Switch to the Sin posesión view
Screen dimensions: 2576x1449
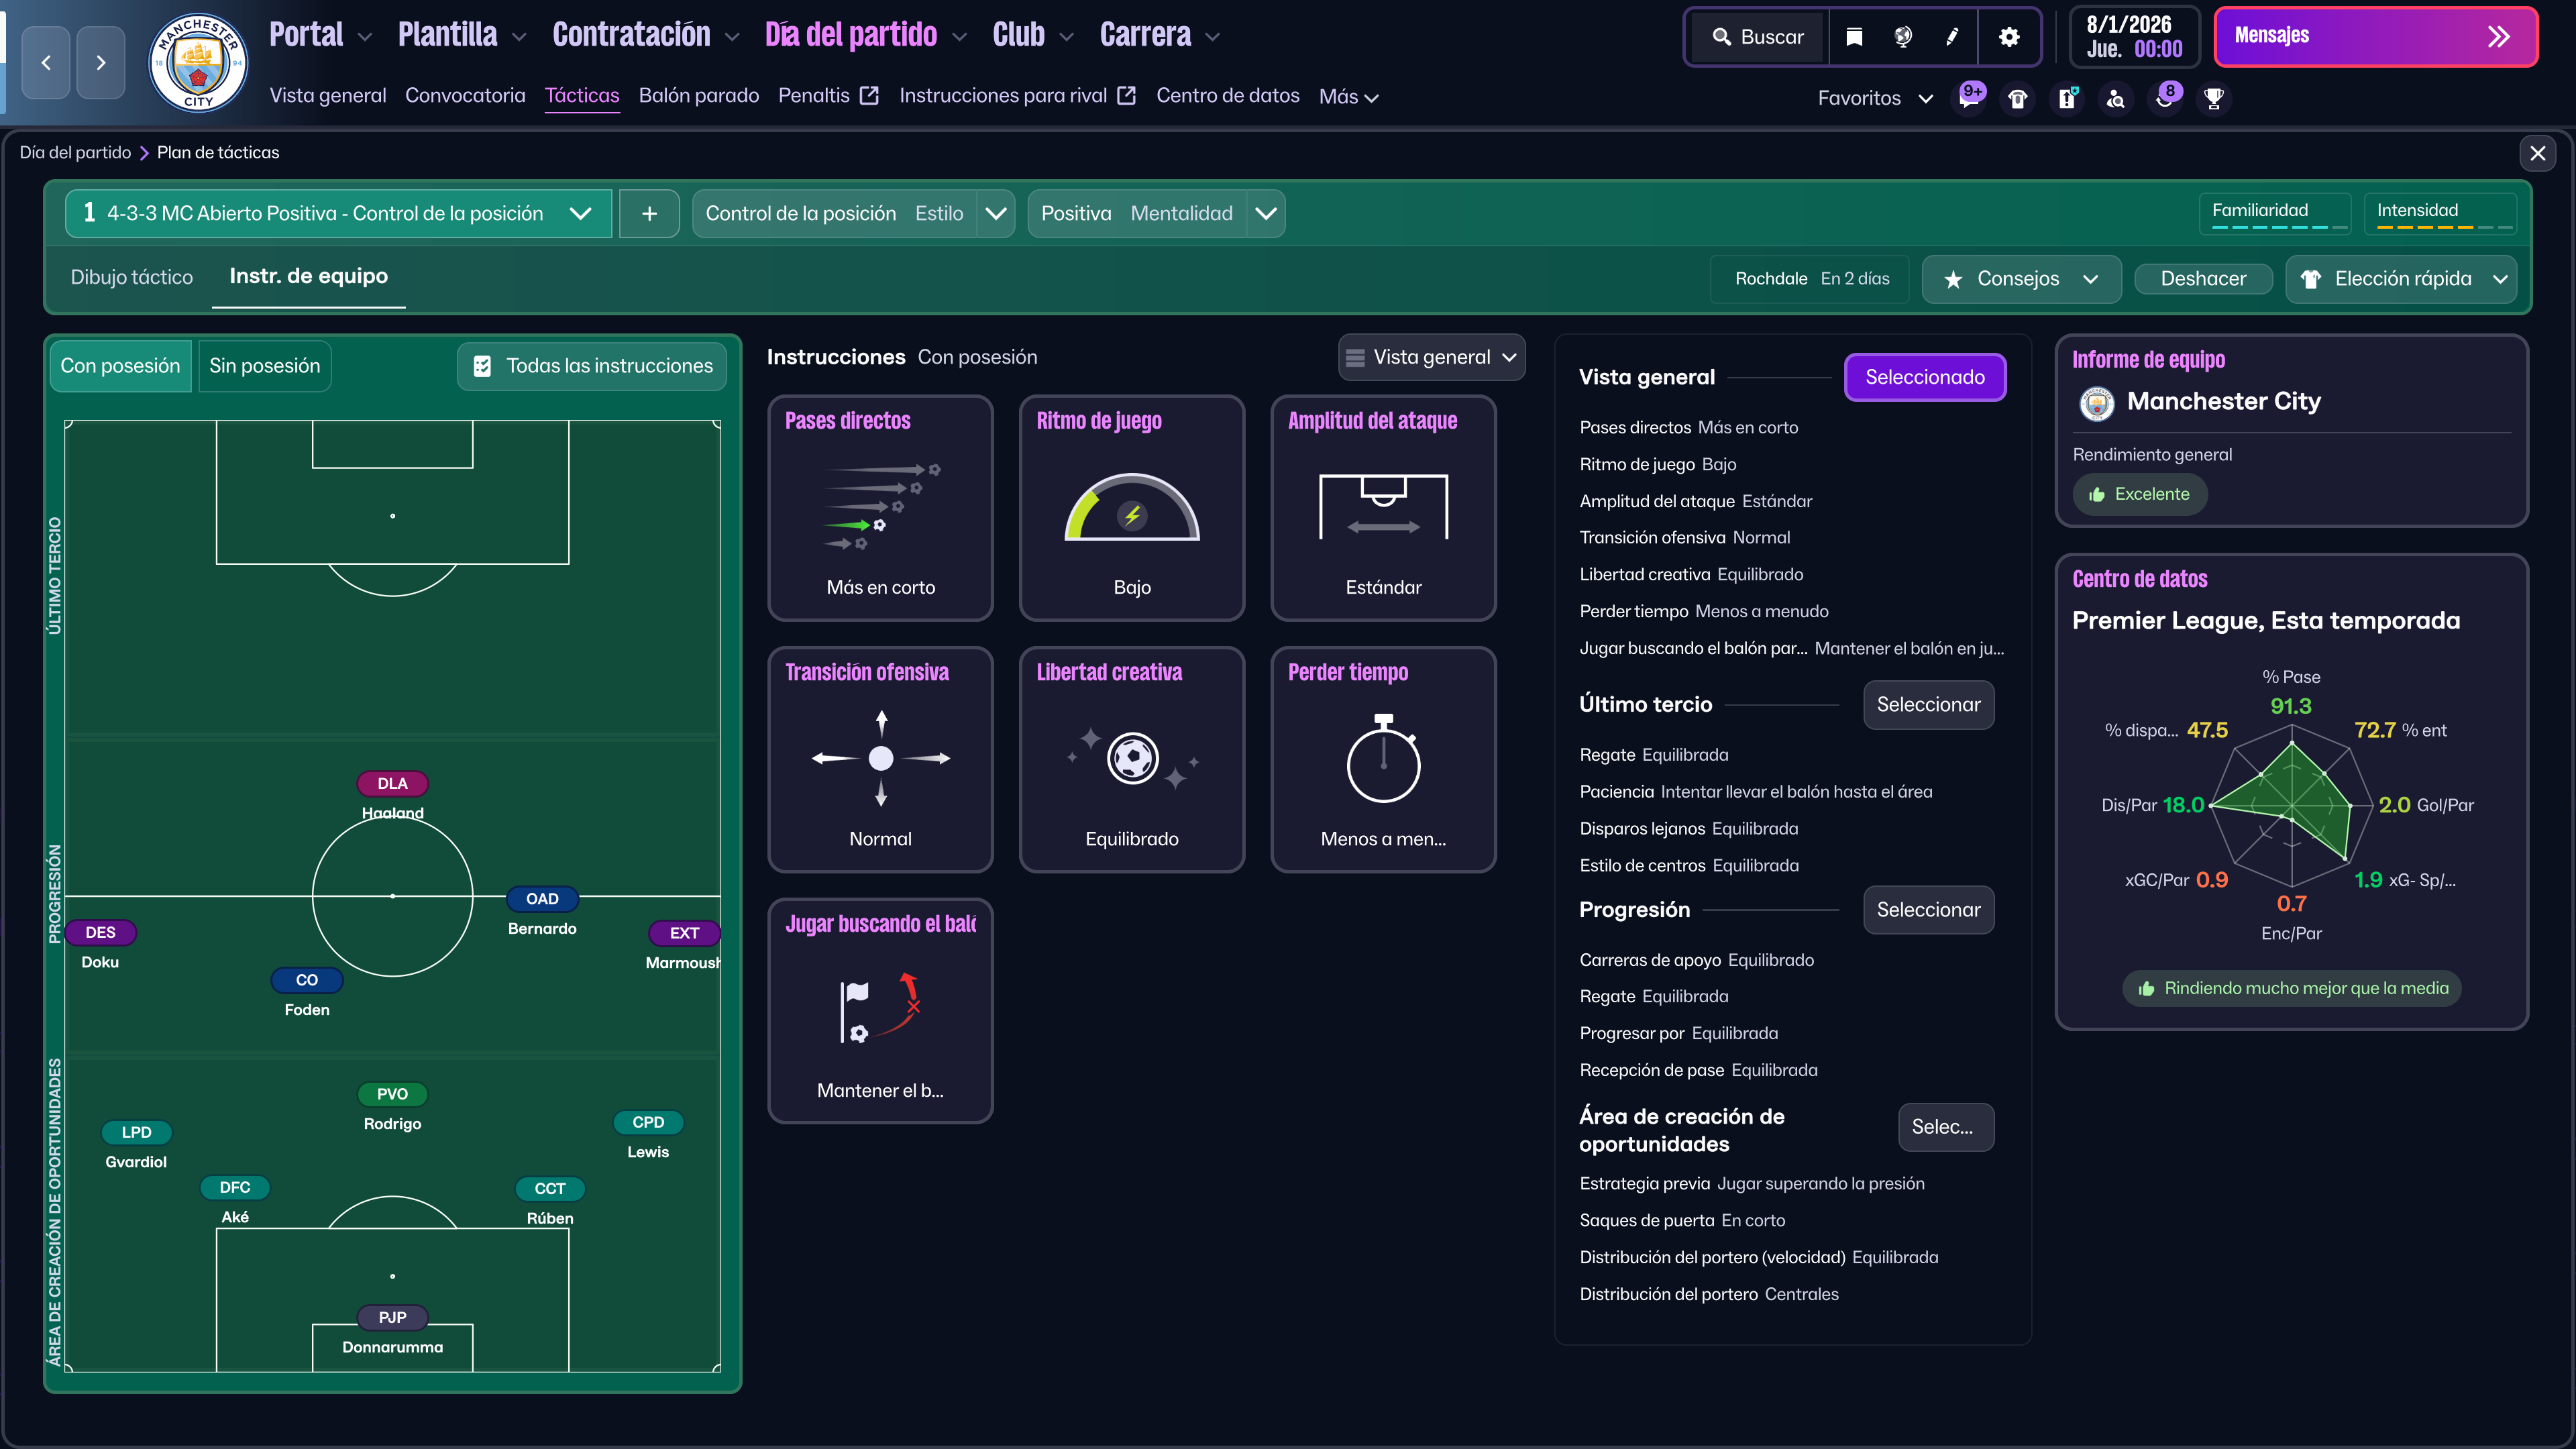tap(264, 366)
